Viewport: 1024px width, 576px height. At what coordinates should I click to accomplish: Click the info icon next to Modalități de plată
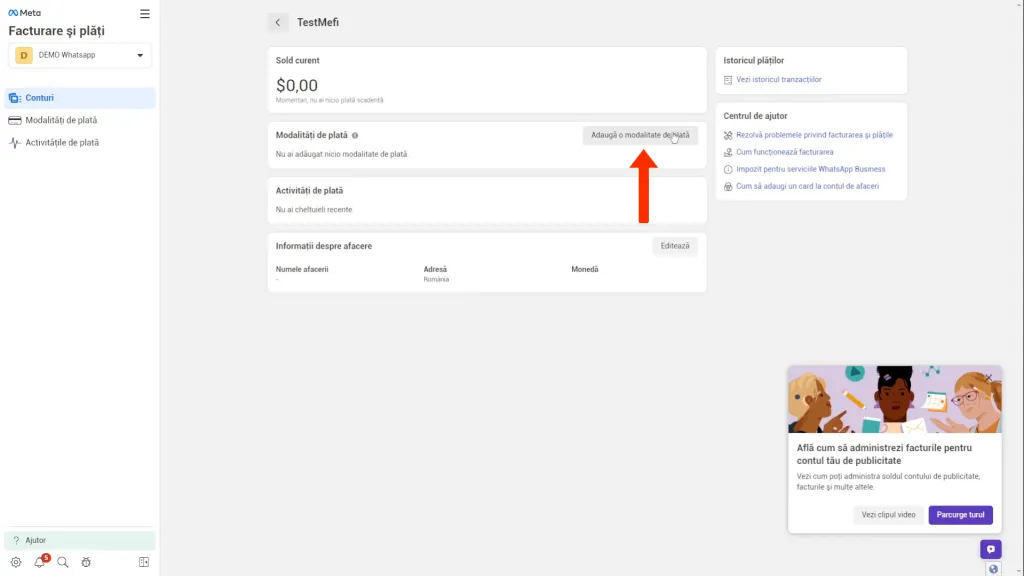[355, 135]
